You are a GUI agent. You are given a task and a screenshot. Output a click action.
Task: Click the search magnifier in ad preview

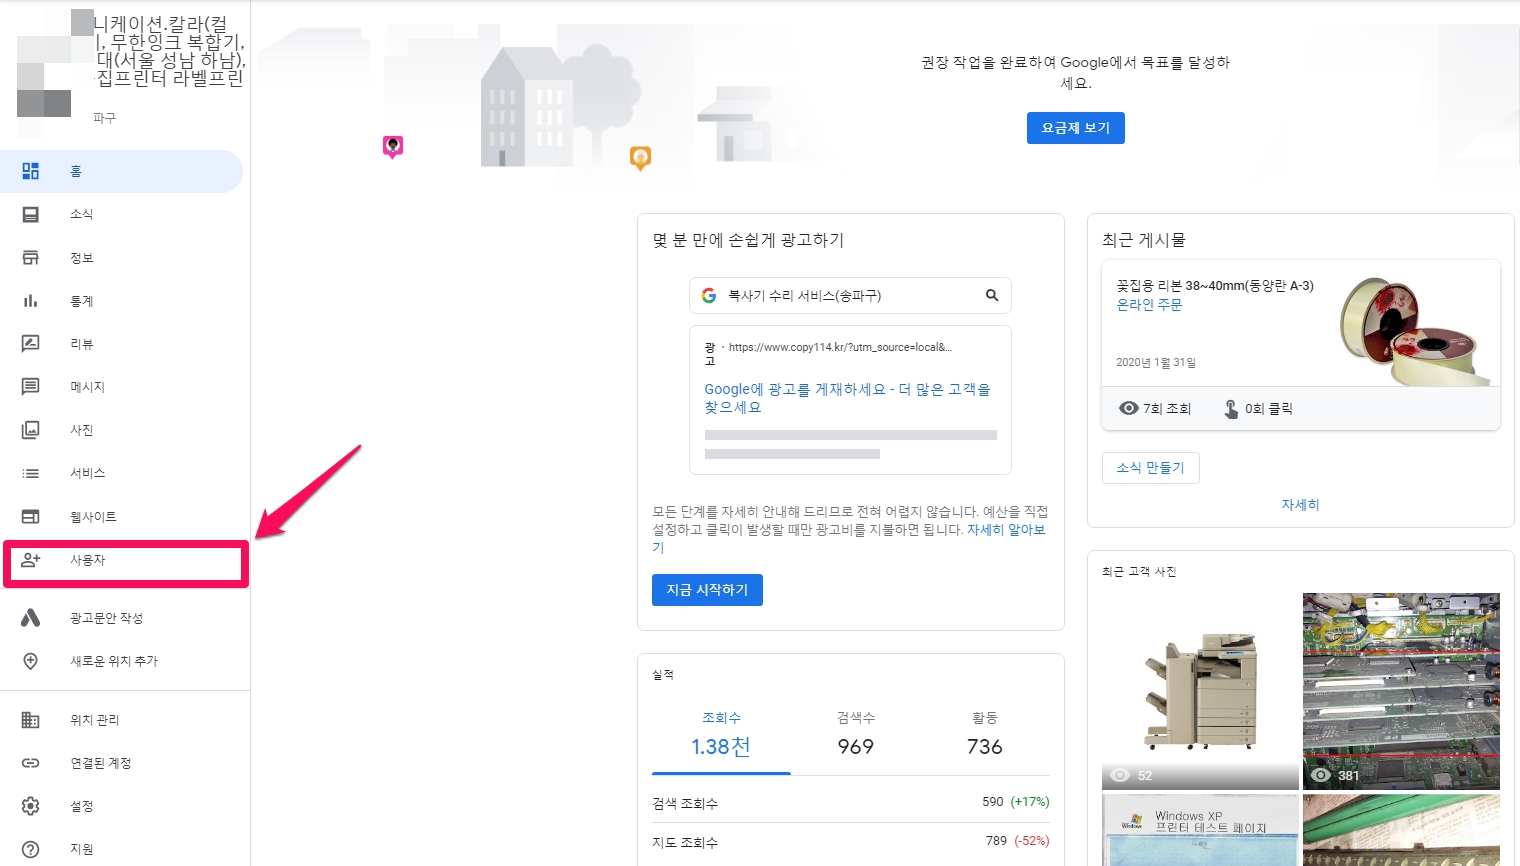click(992, 295)
